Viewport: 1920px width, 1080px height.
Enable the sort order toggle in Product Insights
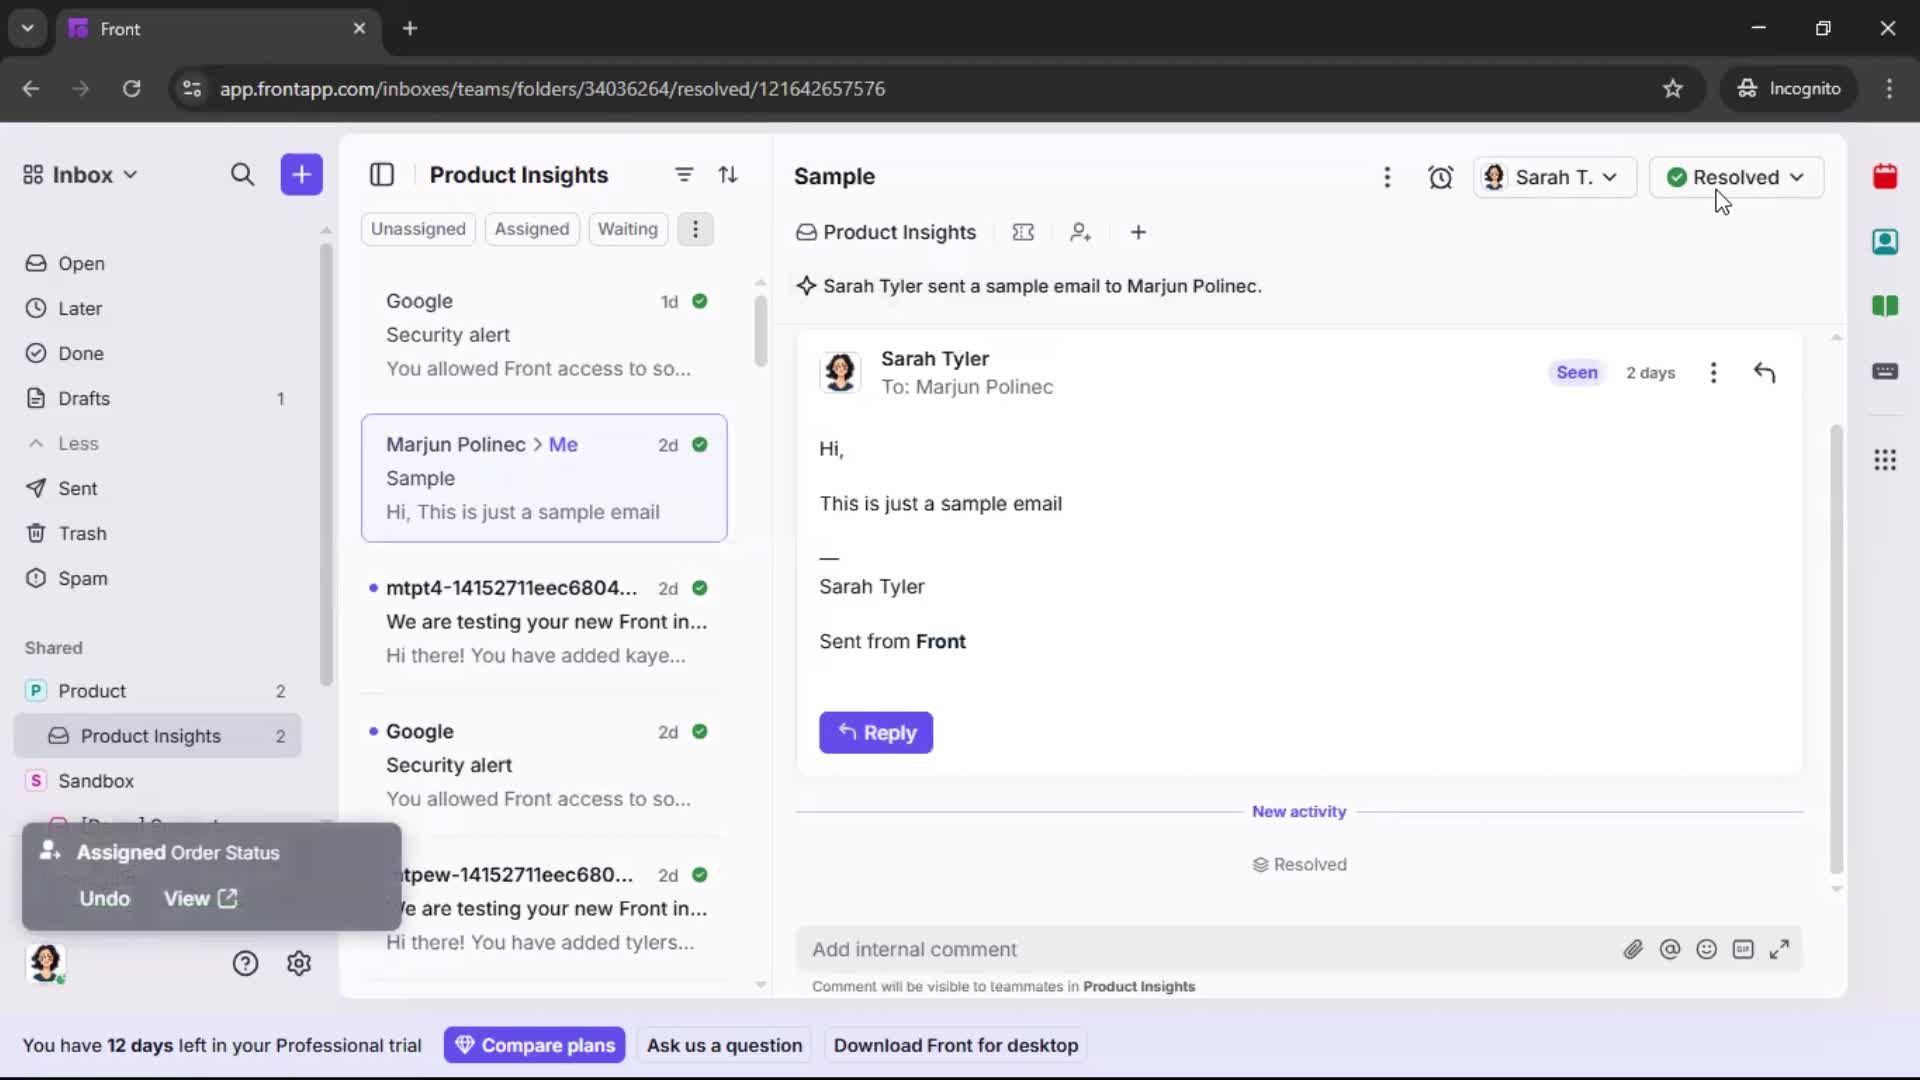tap(730, 175)
